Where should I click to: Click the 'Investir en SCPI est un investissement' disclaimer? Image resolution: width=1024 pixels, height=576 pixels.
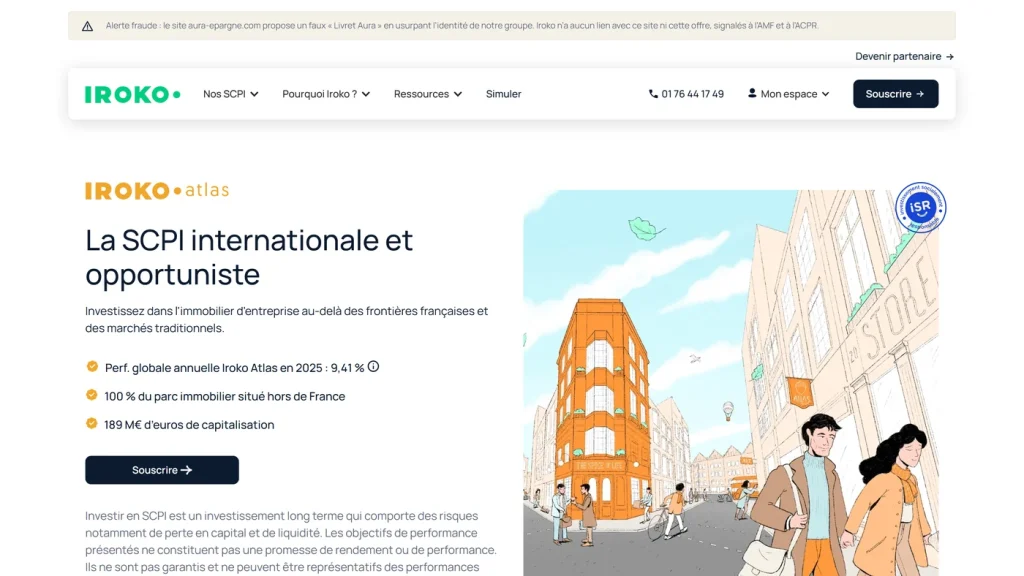point(291,541)
